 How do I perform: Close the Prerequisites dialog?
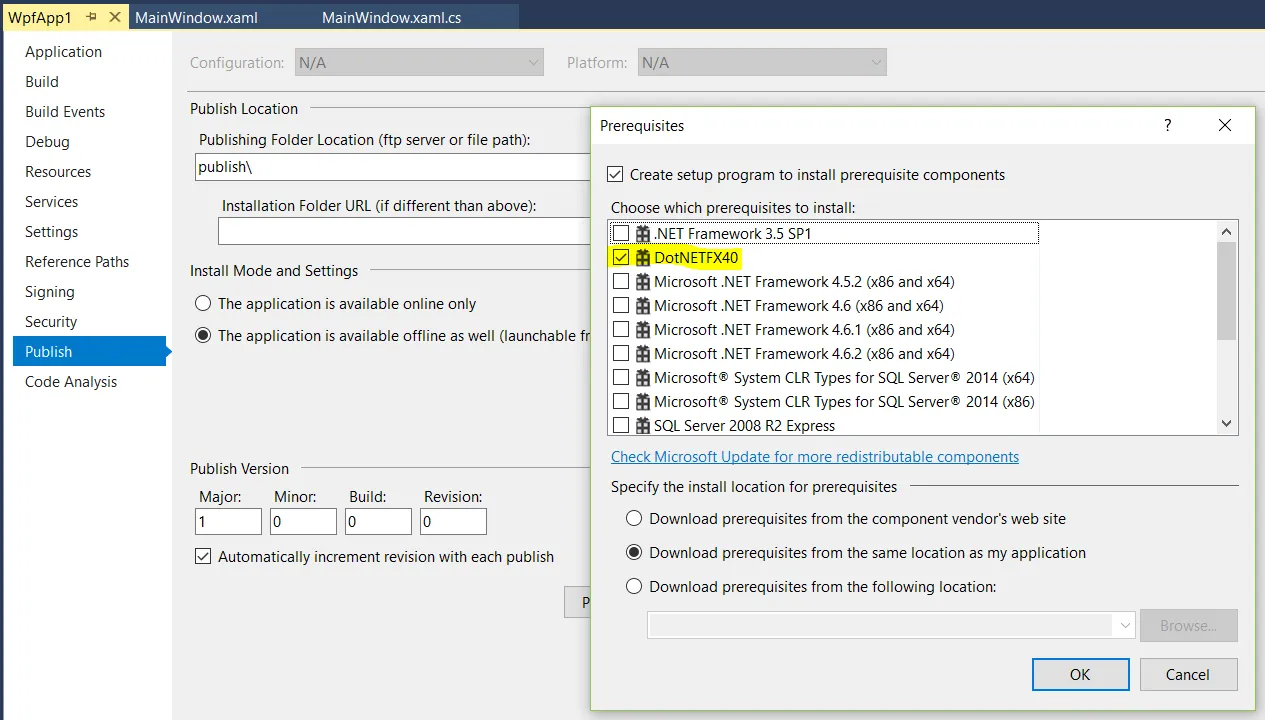tap(1225, 125)
